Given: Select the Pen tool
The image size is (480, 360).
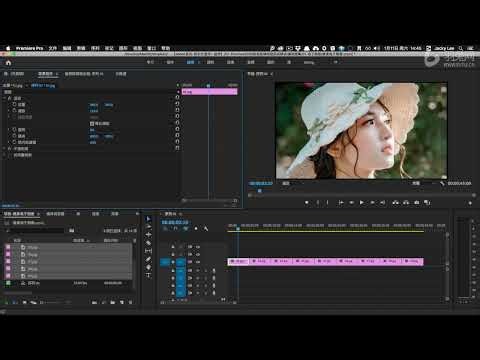Looking at the screenshot, I should point(149,259).
